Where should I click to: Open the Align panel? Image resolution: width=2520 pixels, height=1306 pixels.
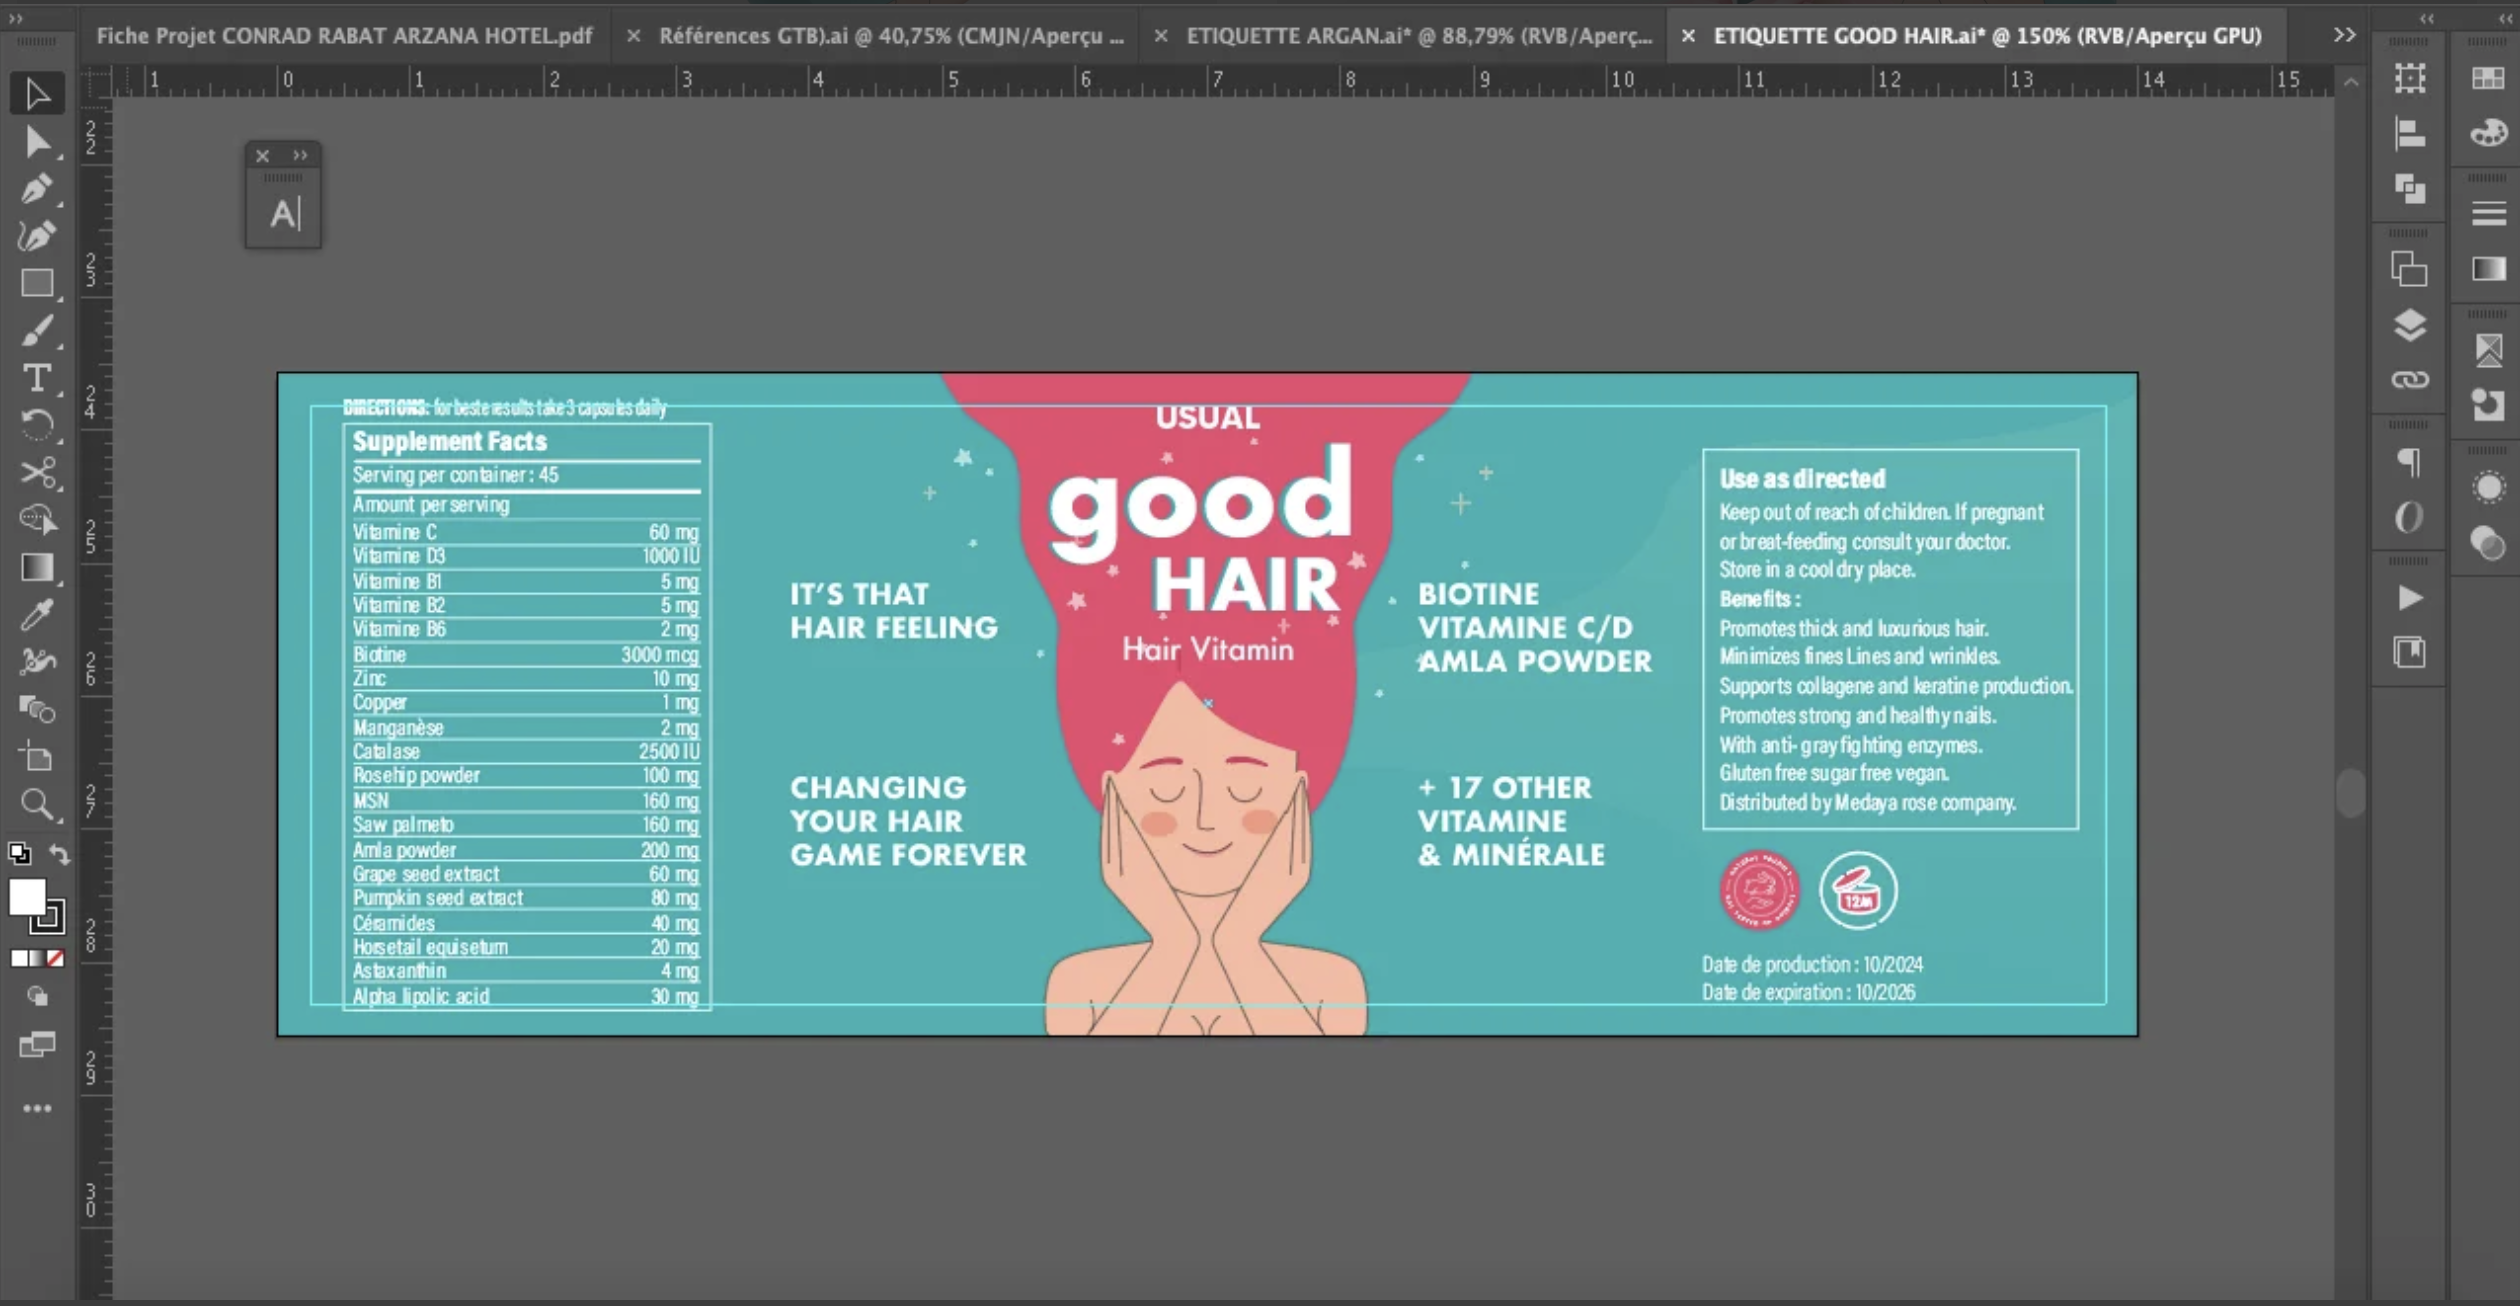point(2410,133)
